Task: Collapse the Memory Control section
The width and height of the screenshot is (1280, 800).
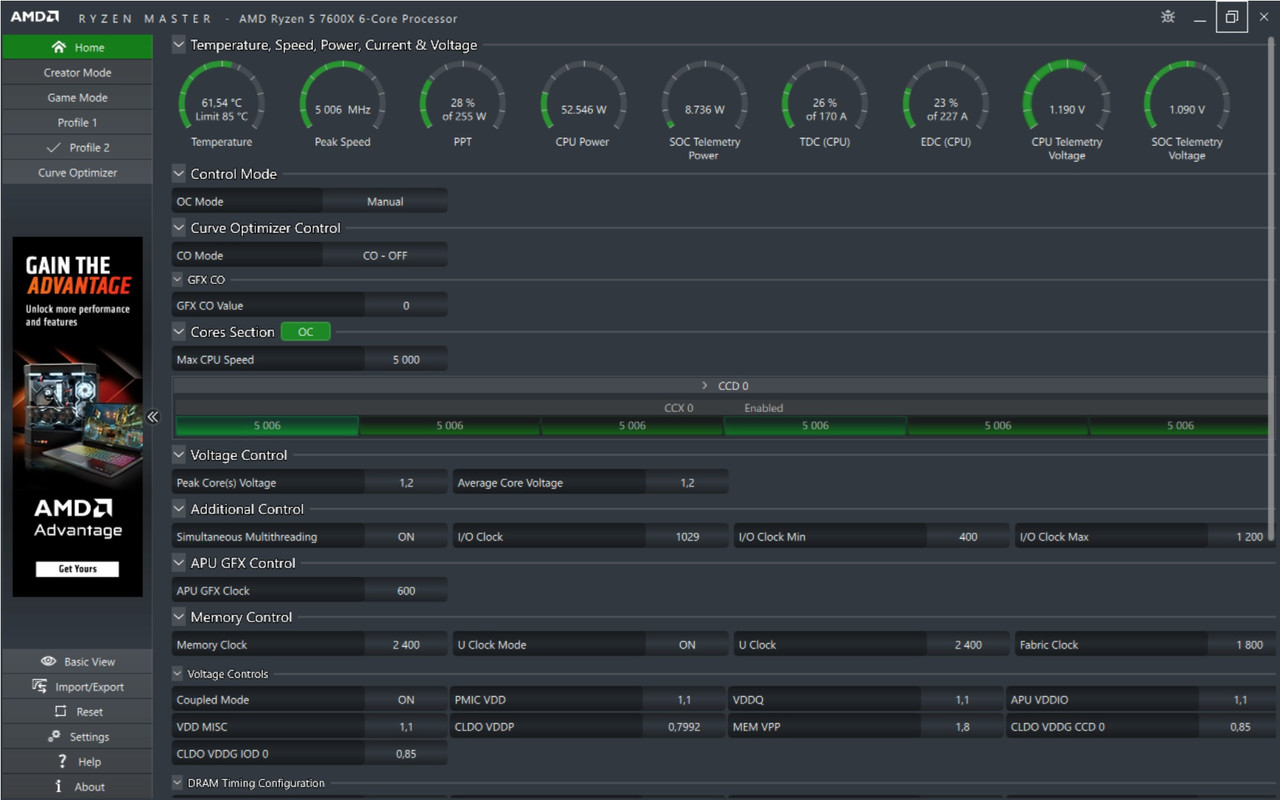Action: coord(178,616)
